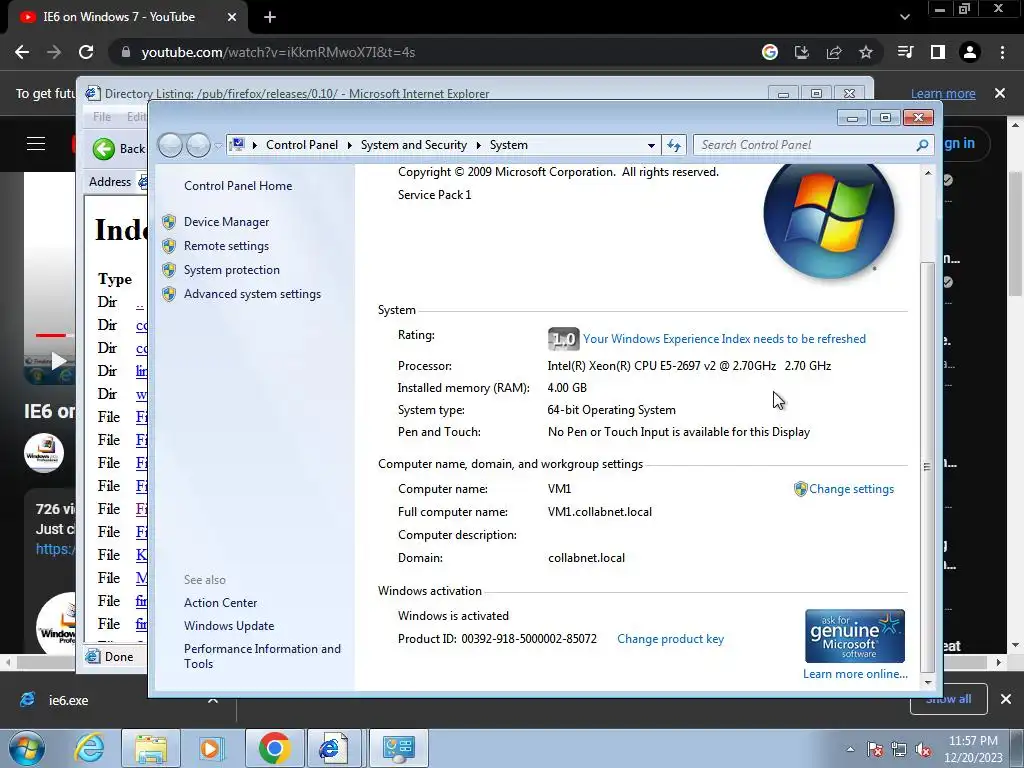Open Remote settings link
Image resolution: width=1024 pixels, height=768 pixels.
(226, 246)
